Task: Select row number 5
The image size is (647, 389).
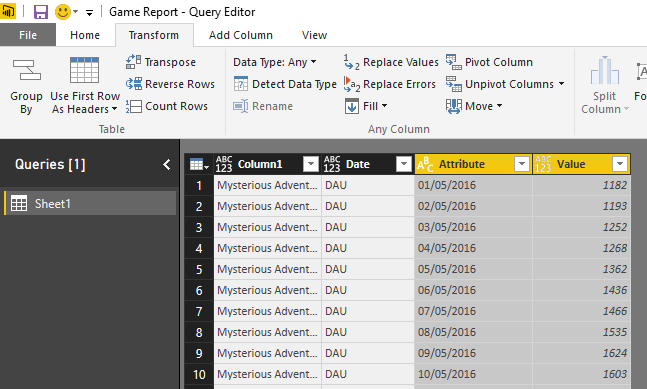Action: [x=199, y=269]
